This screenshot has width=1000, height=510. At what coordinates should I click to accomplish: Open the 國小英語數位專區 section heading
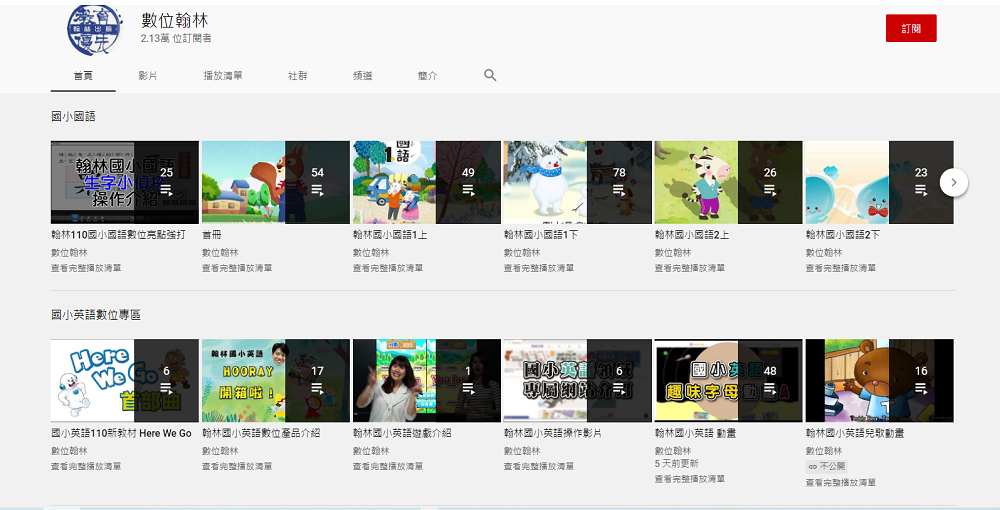pyautogui.click(x=96, y=314)
